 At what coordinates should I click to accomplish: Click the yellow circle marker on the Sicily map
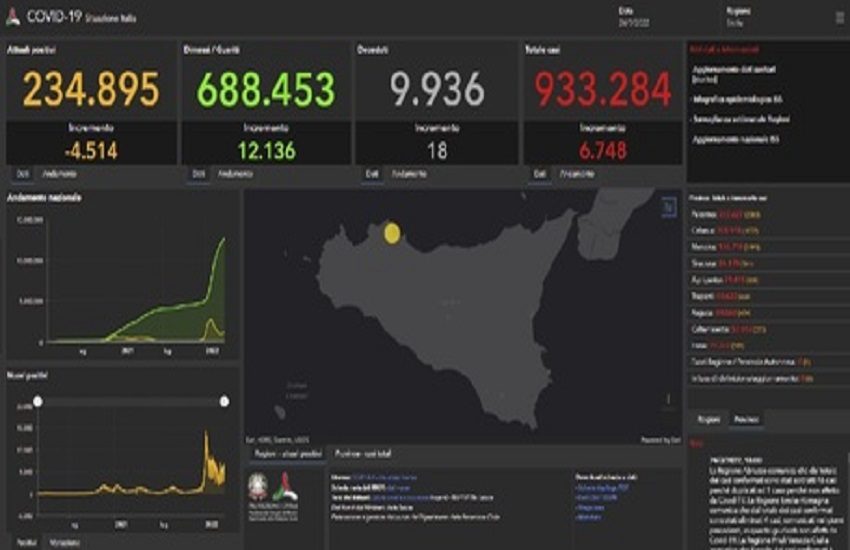[x=392, y=232]
